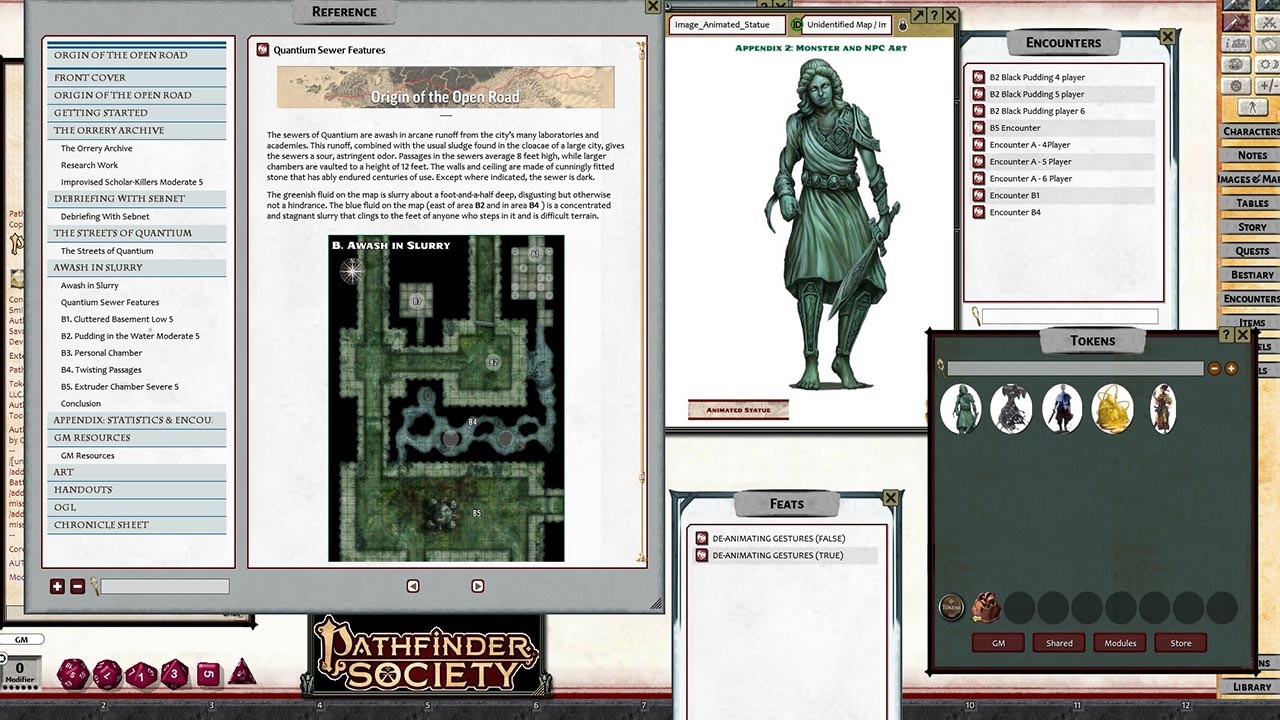Toggle the Shared token filter
1280x720 pixels.
[1058, 643]
